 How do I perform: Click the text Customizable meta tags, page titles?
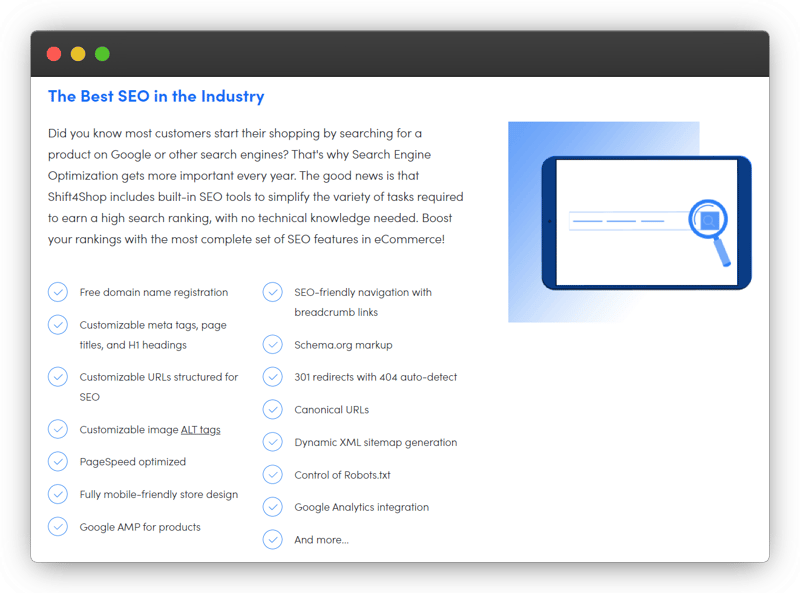point(153,335)
